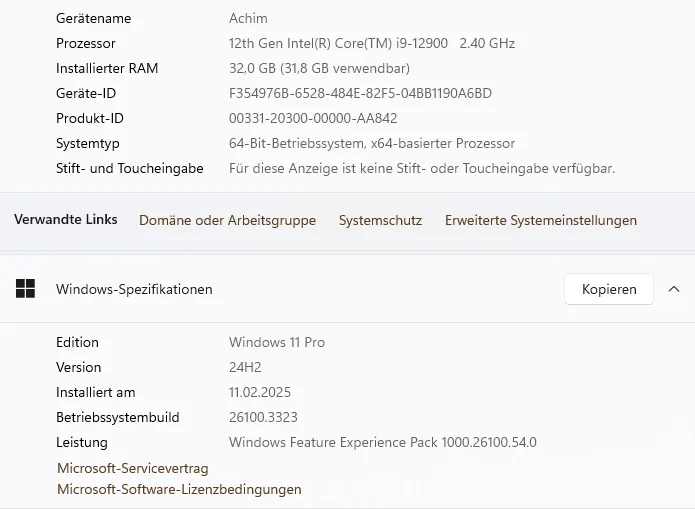Click the version value 24H2

[245, 367]
